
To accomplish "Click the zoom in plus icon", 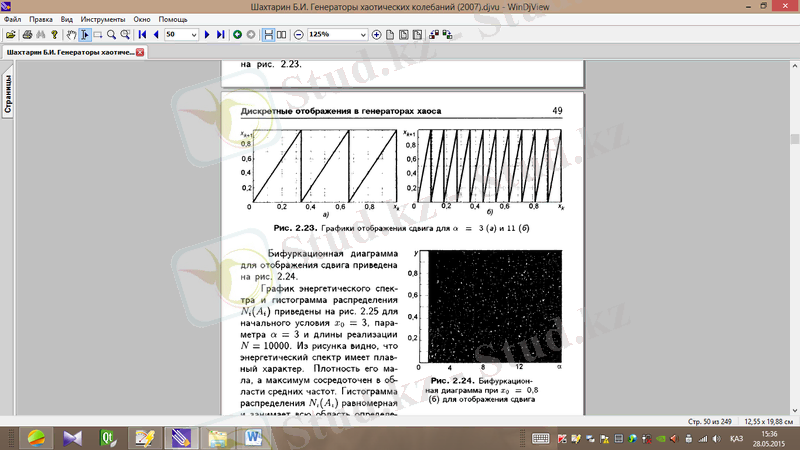I will click(376, 34).
